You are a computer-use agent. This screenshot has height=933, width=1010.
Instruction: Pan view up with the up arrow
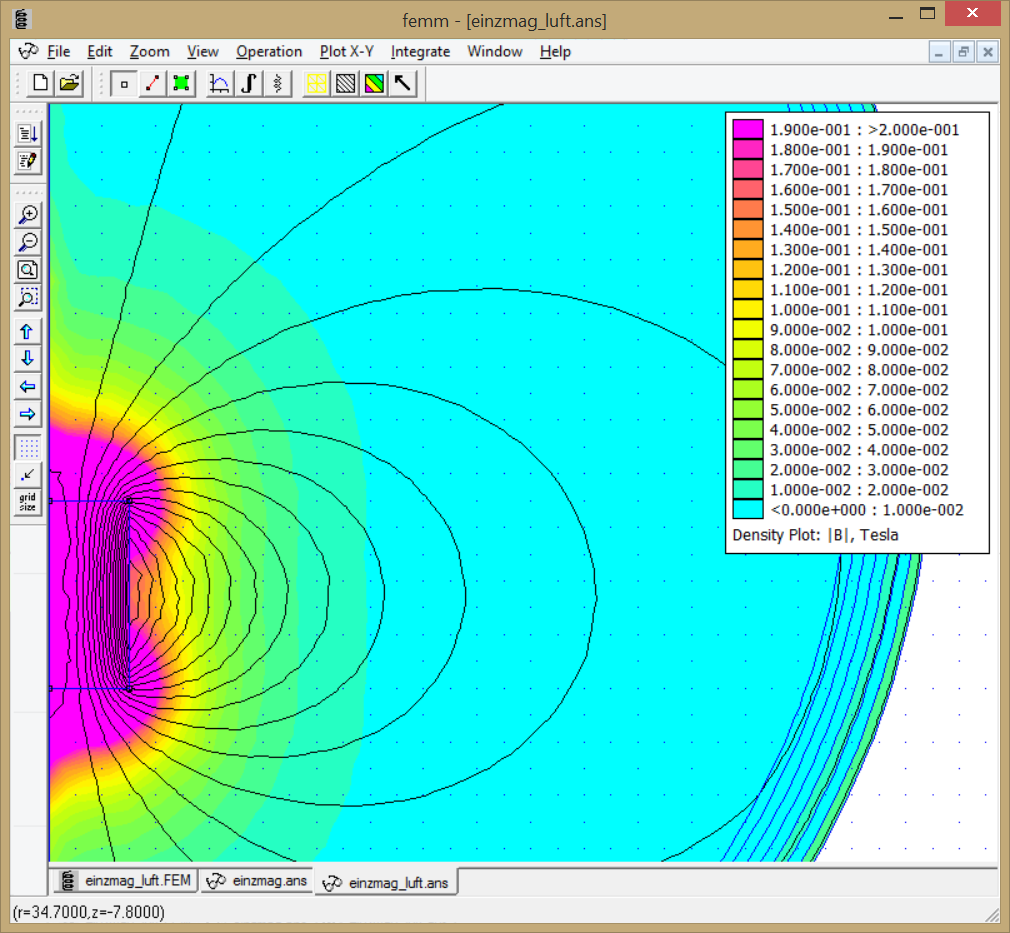pos(28,332)
